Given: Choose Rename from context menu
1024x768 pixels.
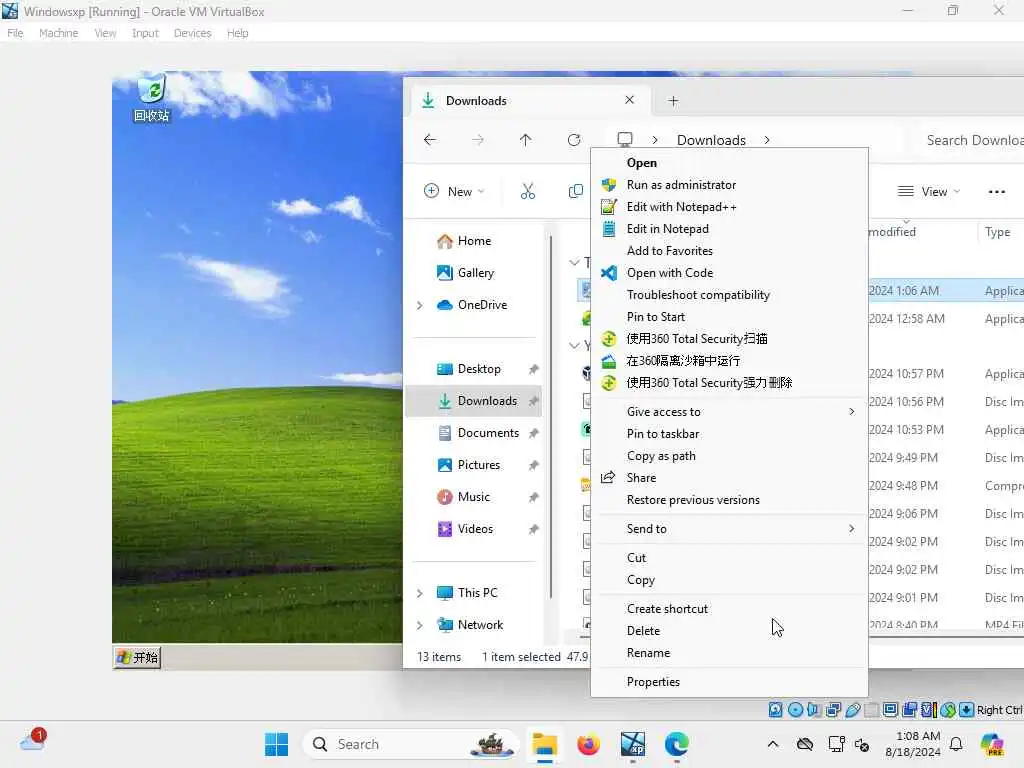Looking at the screenshot, I should click(729, 653).
